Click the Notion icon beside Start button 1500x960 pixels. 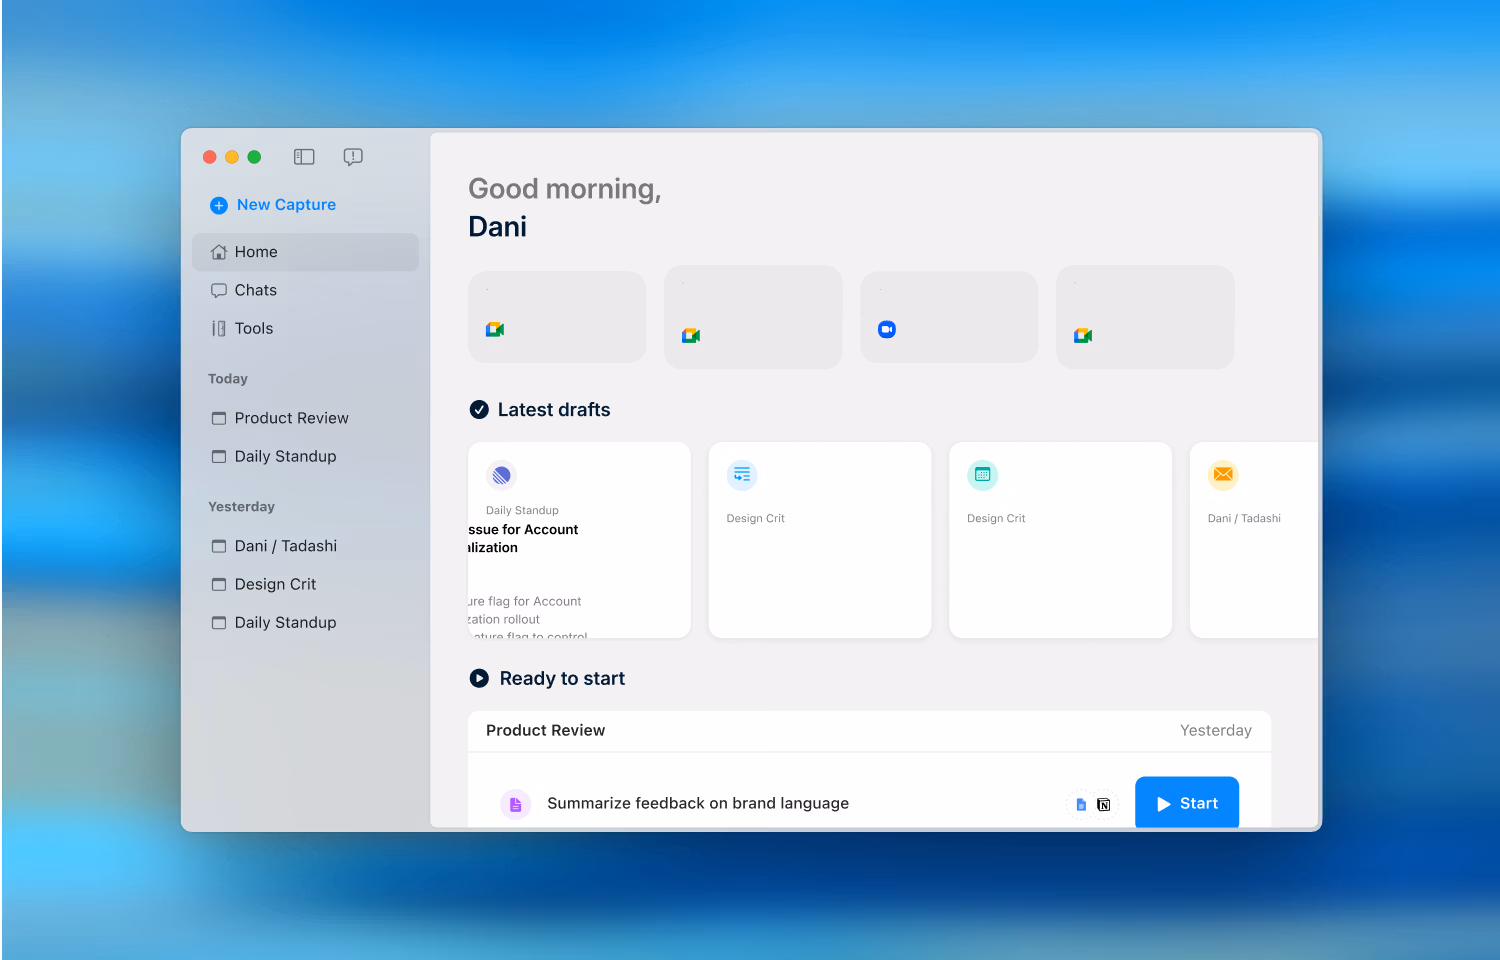point(1104,804)
